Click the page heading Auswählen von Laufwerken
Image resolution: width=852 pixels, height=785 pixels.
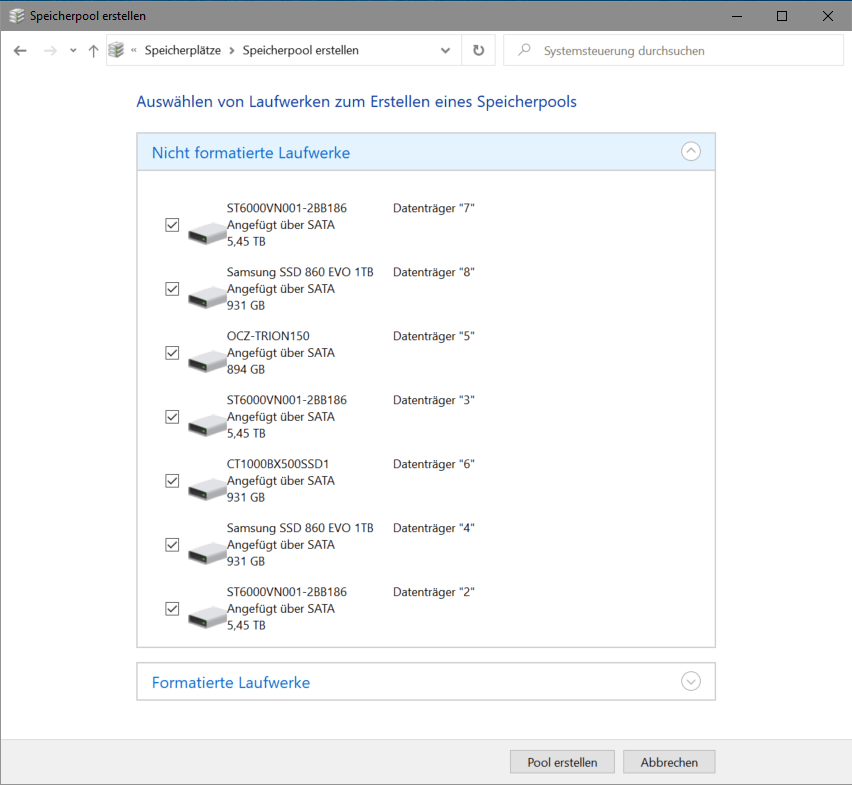[356, 102]
